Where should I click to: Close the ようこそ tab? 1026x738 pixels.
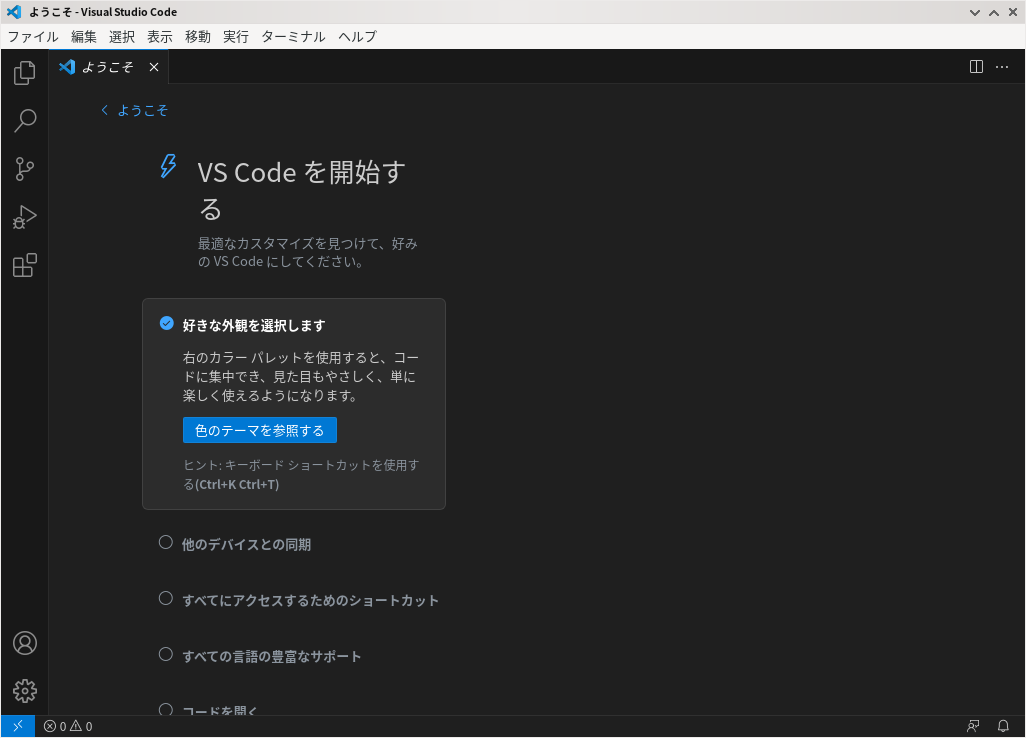tap(154, 67)
